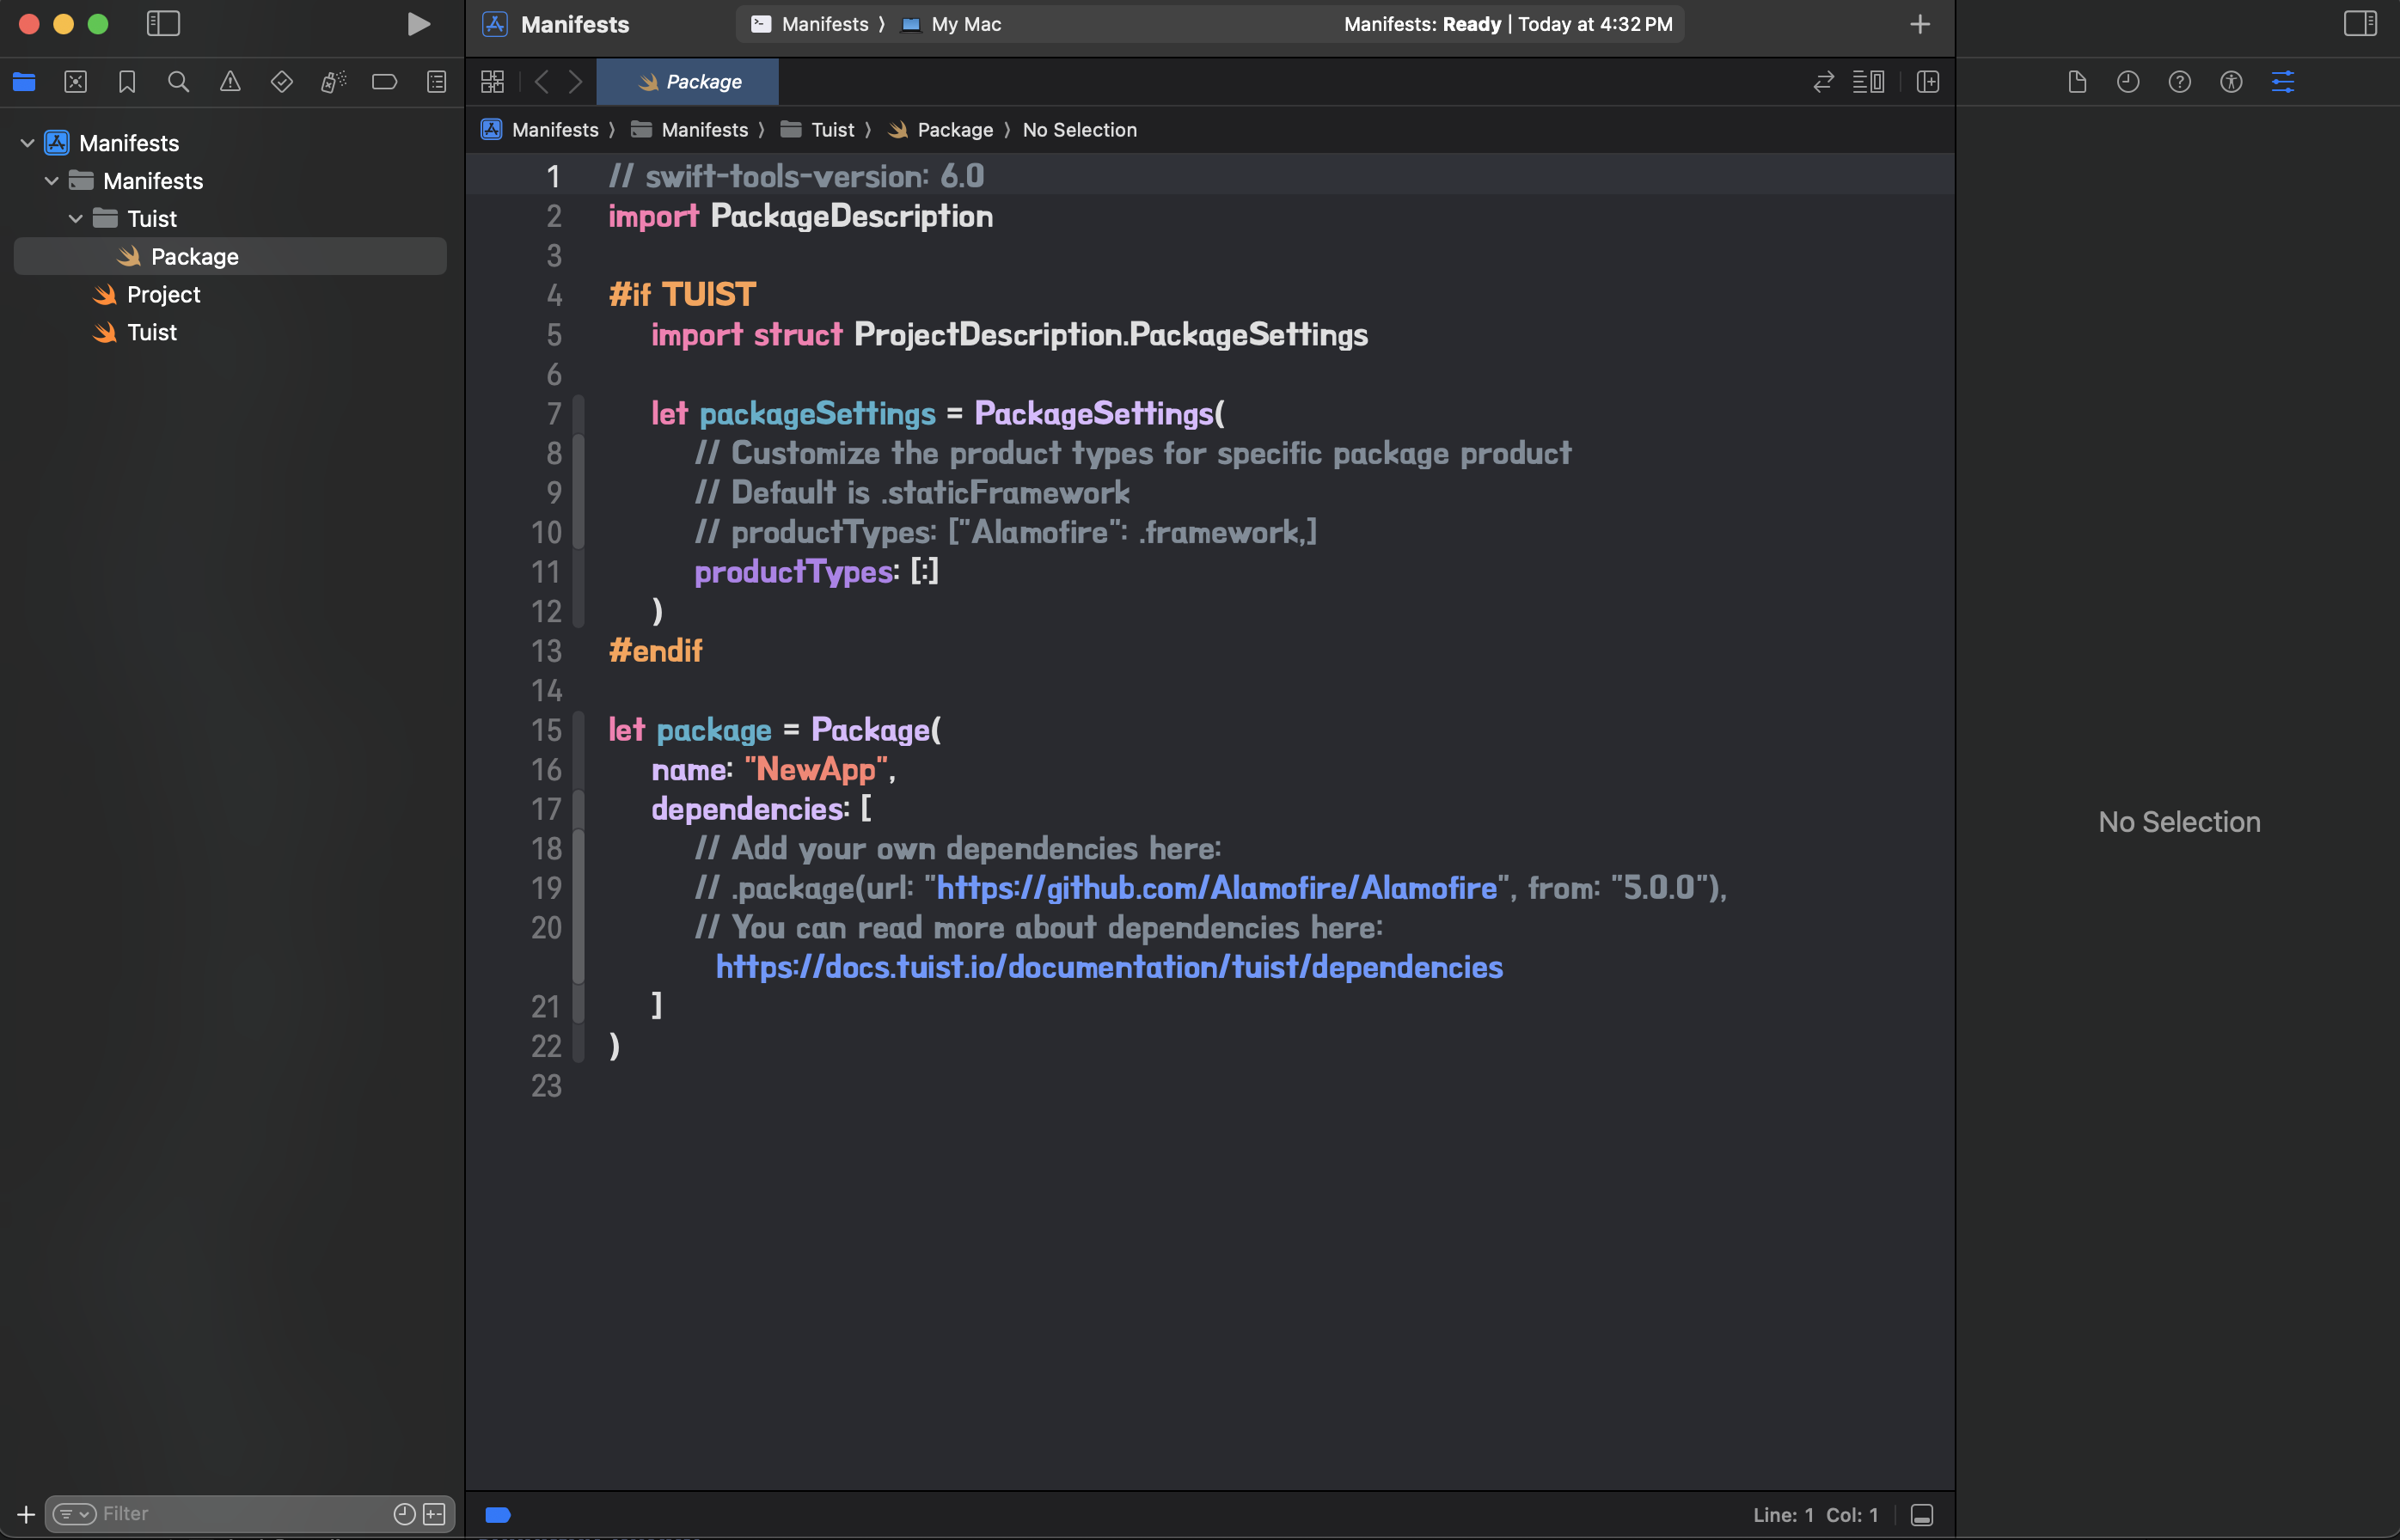Toggle the inspectors panel
This screenshot has width=2400, height=1540.
(2360, 24)
